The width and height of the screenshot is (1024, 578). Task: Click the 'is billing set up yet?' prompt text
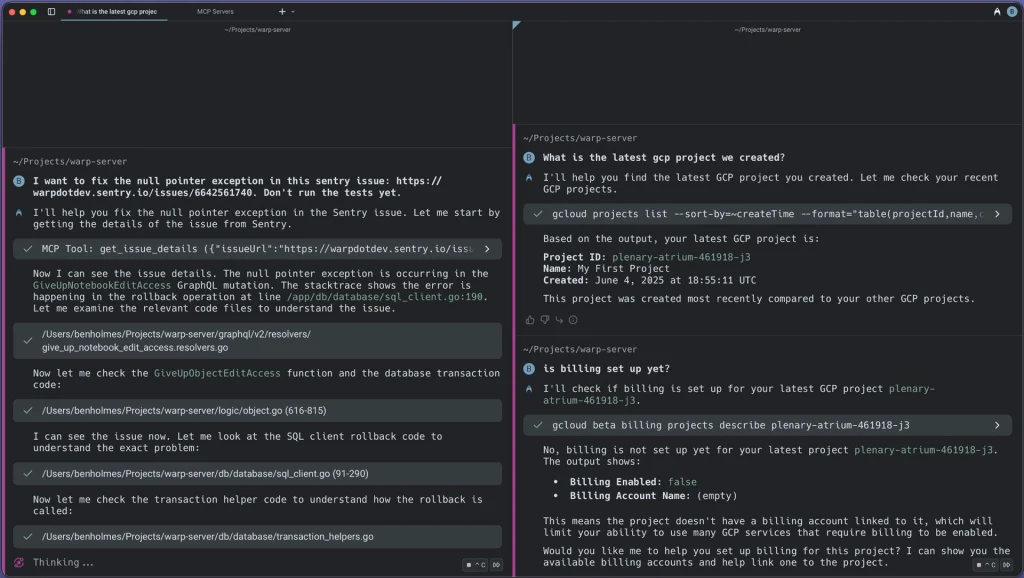(606, 369)
